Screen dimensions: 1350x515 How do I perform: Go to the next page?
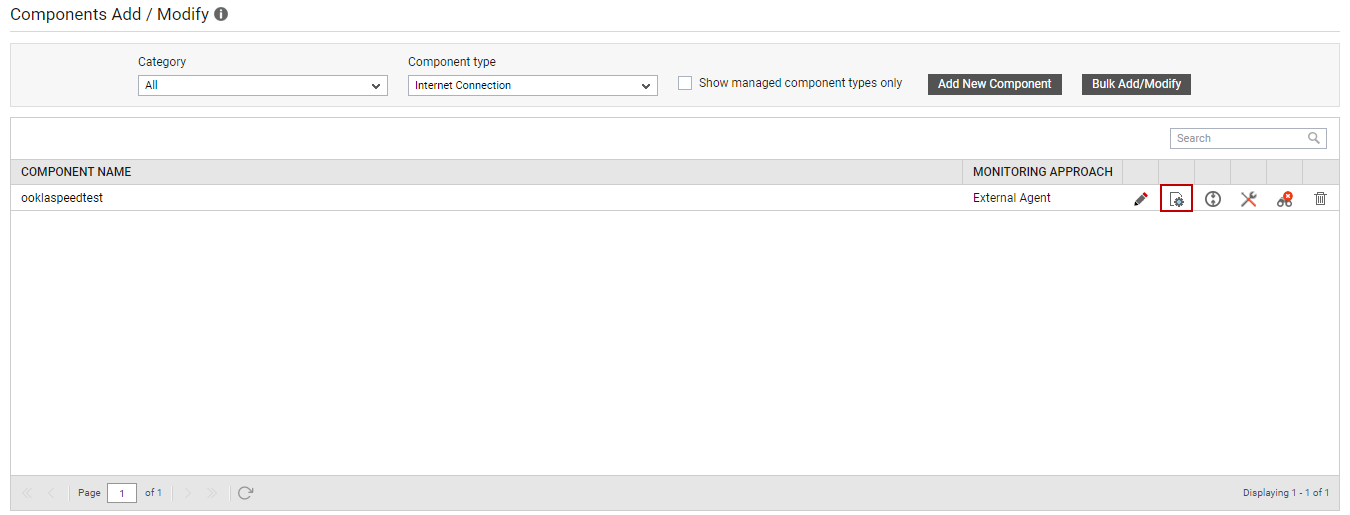(x=187, y=493)
